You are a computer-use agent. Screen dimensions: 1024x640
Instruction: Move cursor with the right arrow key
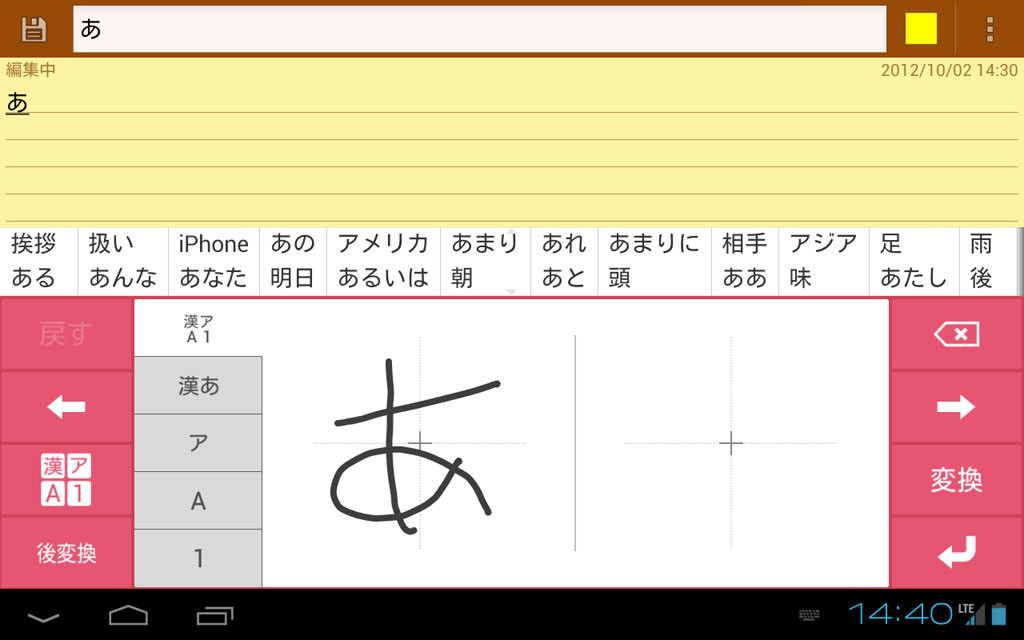[x=956, y=407]
